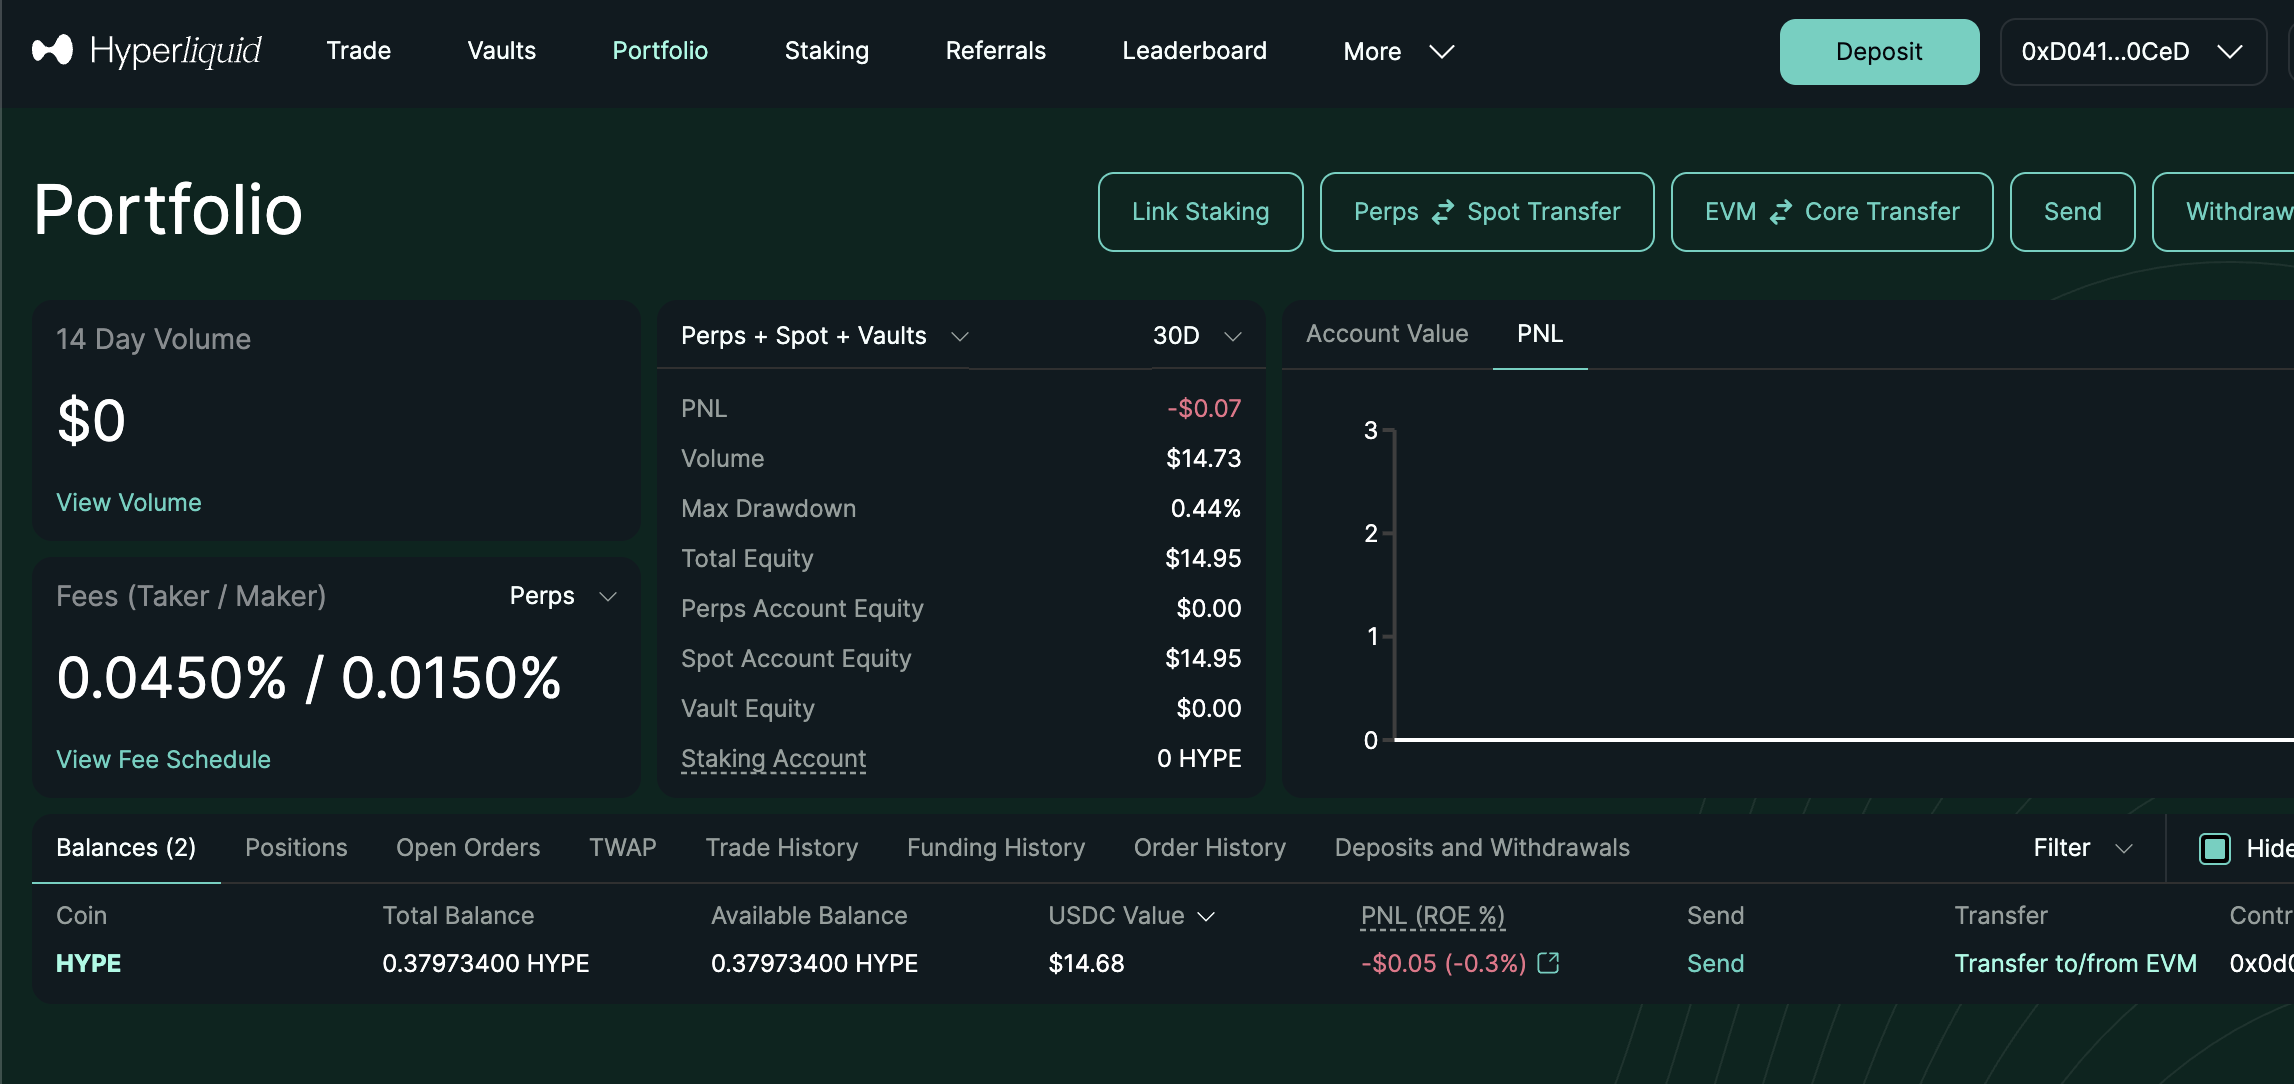Click the Staking Account underlined label
Image resolution: width=2294 pixels, height=1084 pixels.
(x=773, y=759)
